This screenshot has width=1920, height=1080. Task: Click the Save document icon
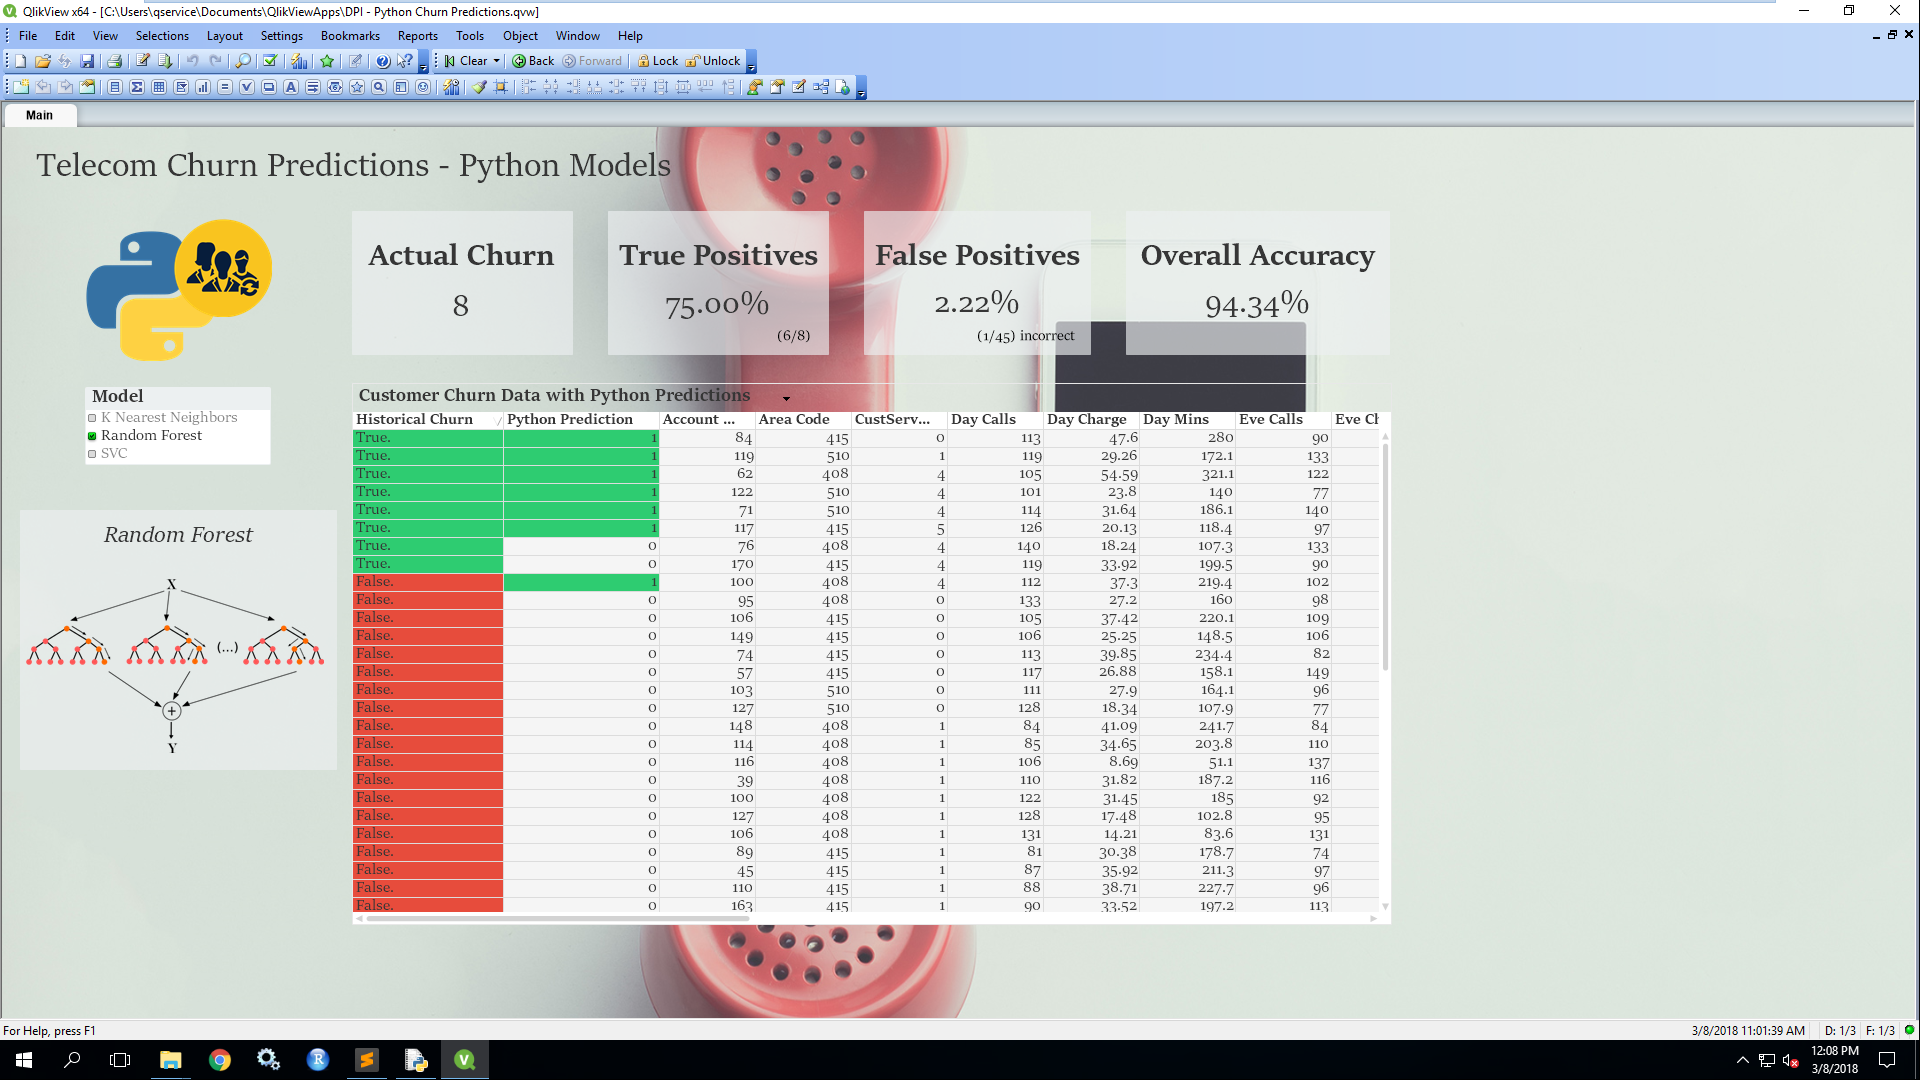click(87, 61)
